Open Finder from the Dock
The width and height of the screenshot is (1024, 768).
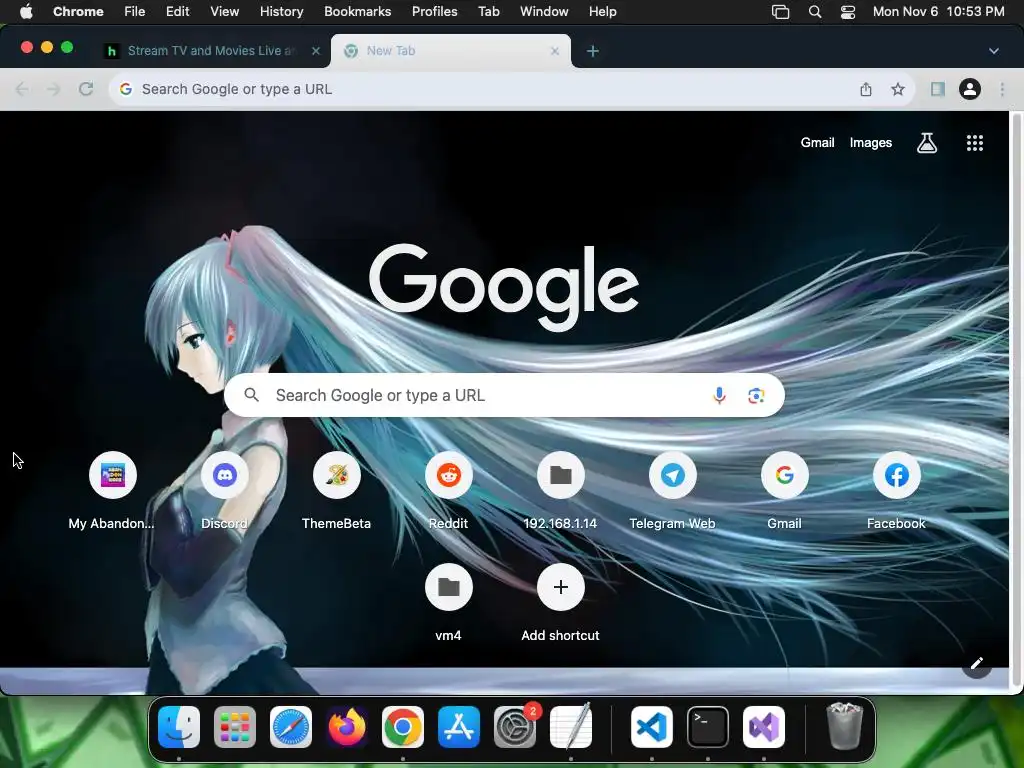coord(179,727)
